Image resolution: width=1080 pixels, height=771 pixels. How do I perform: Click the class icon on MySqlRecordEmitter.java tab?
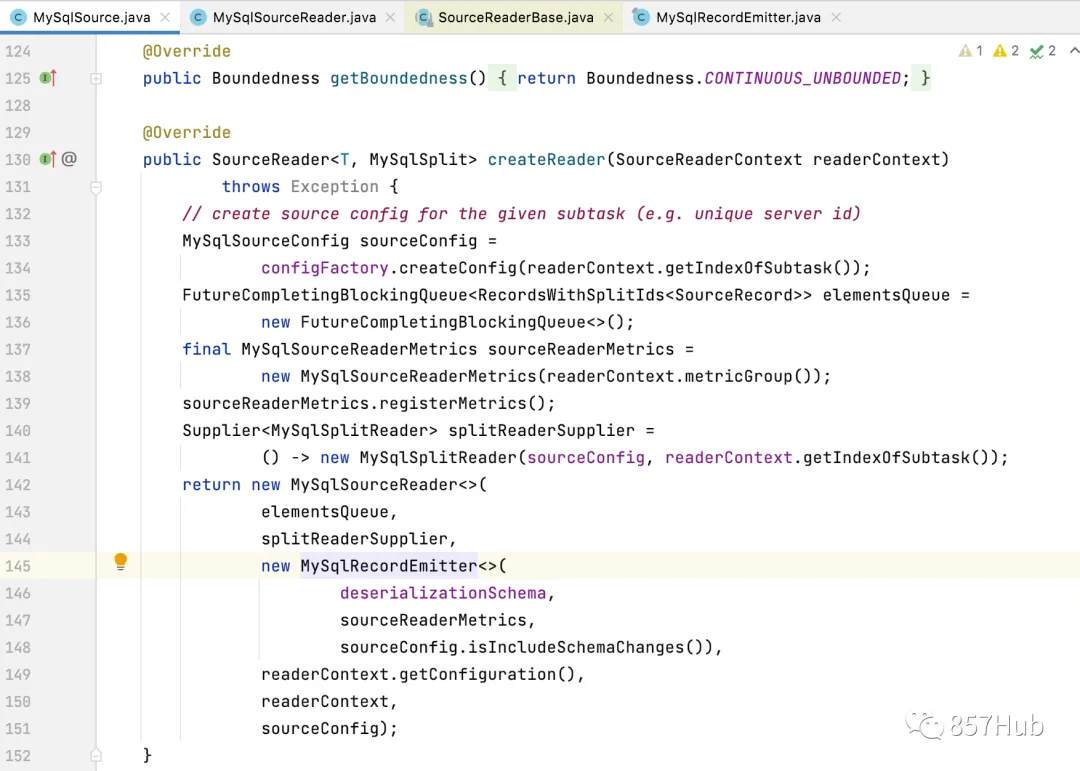point(641,17)
